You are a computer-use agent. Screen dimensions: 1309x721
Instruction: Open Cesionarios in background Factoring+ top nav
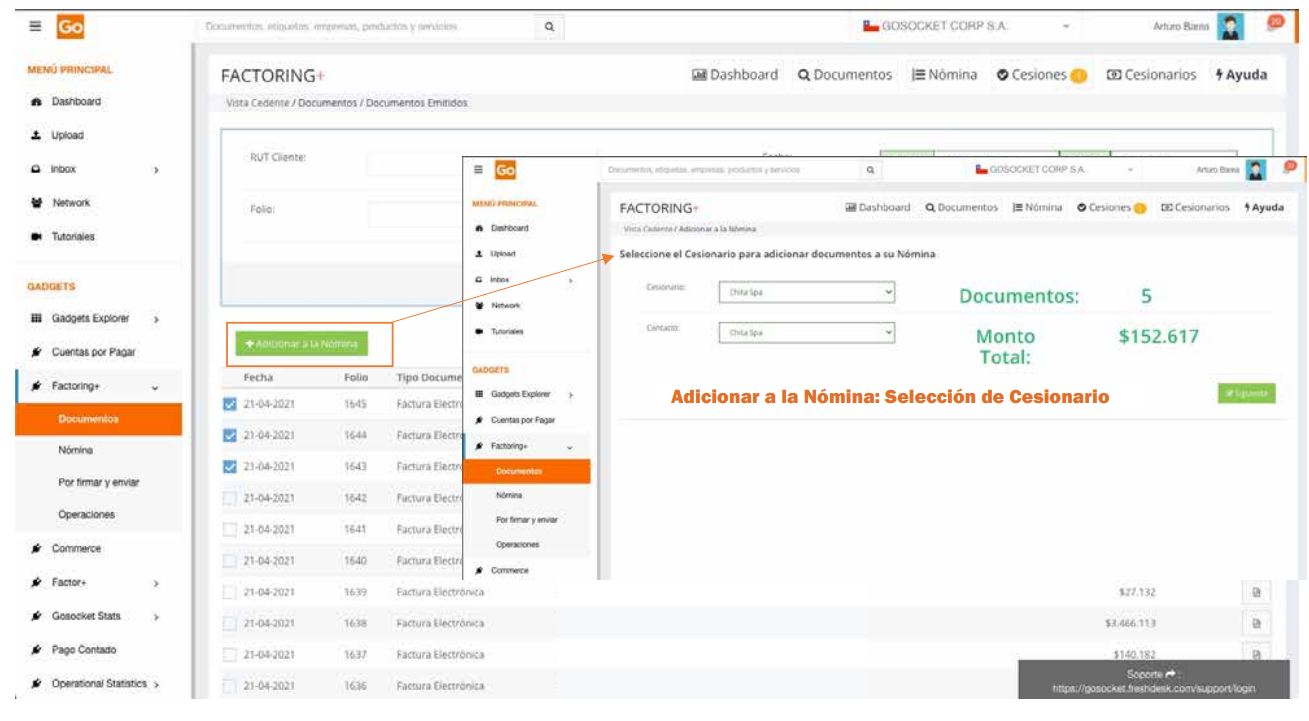click(x=1151, y=75)
